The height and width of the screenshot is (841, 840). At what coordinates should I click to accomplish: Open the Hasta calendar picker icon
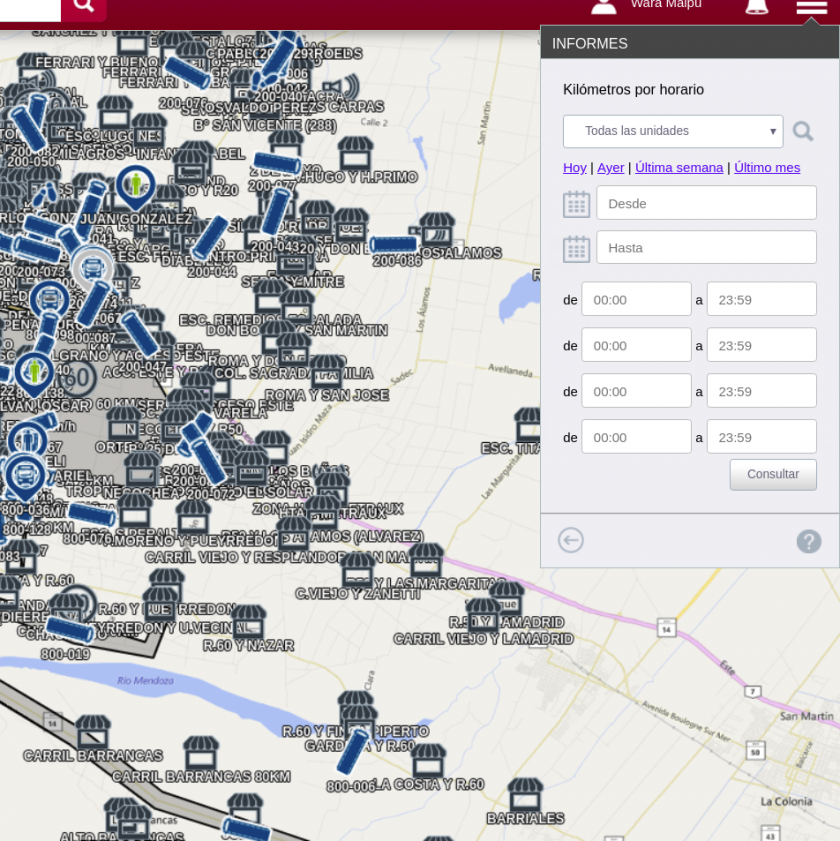coord(576,249)
